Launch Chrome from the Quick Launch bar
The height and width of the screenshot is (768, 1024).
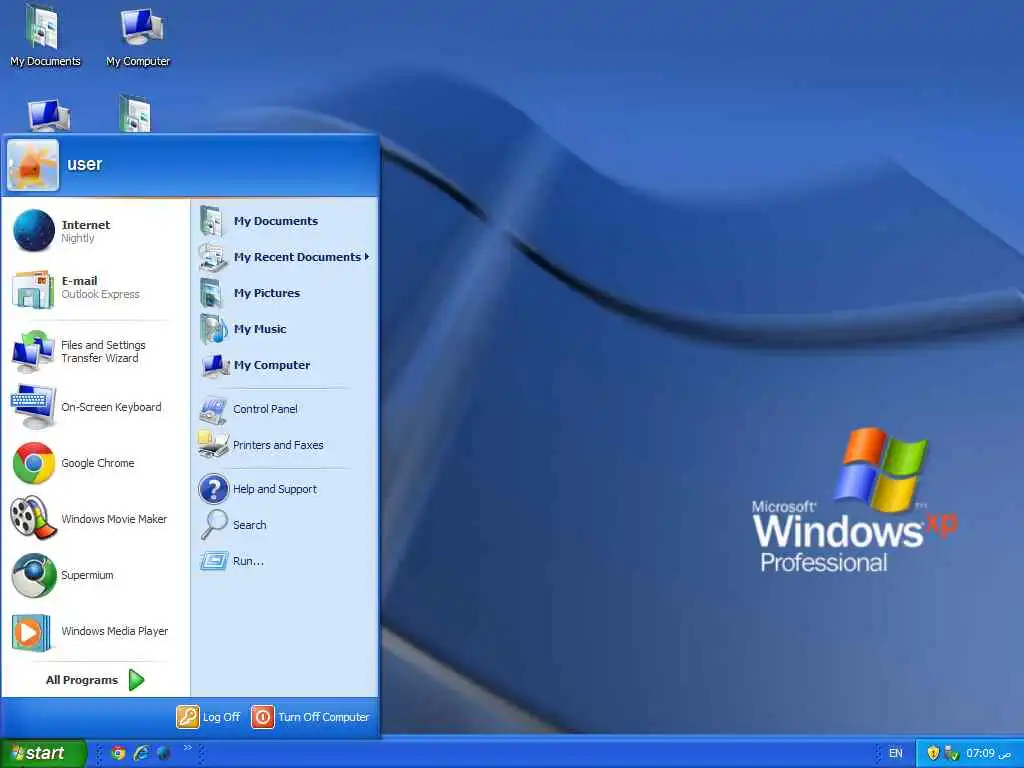point(118,753)
